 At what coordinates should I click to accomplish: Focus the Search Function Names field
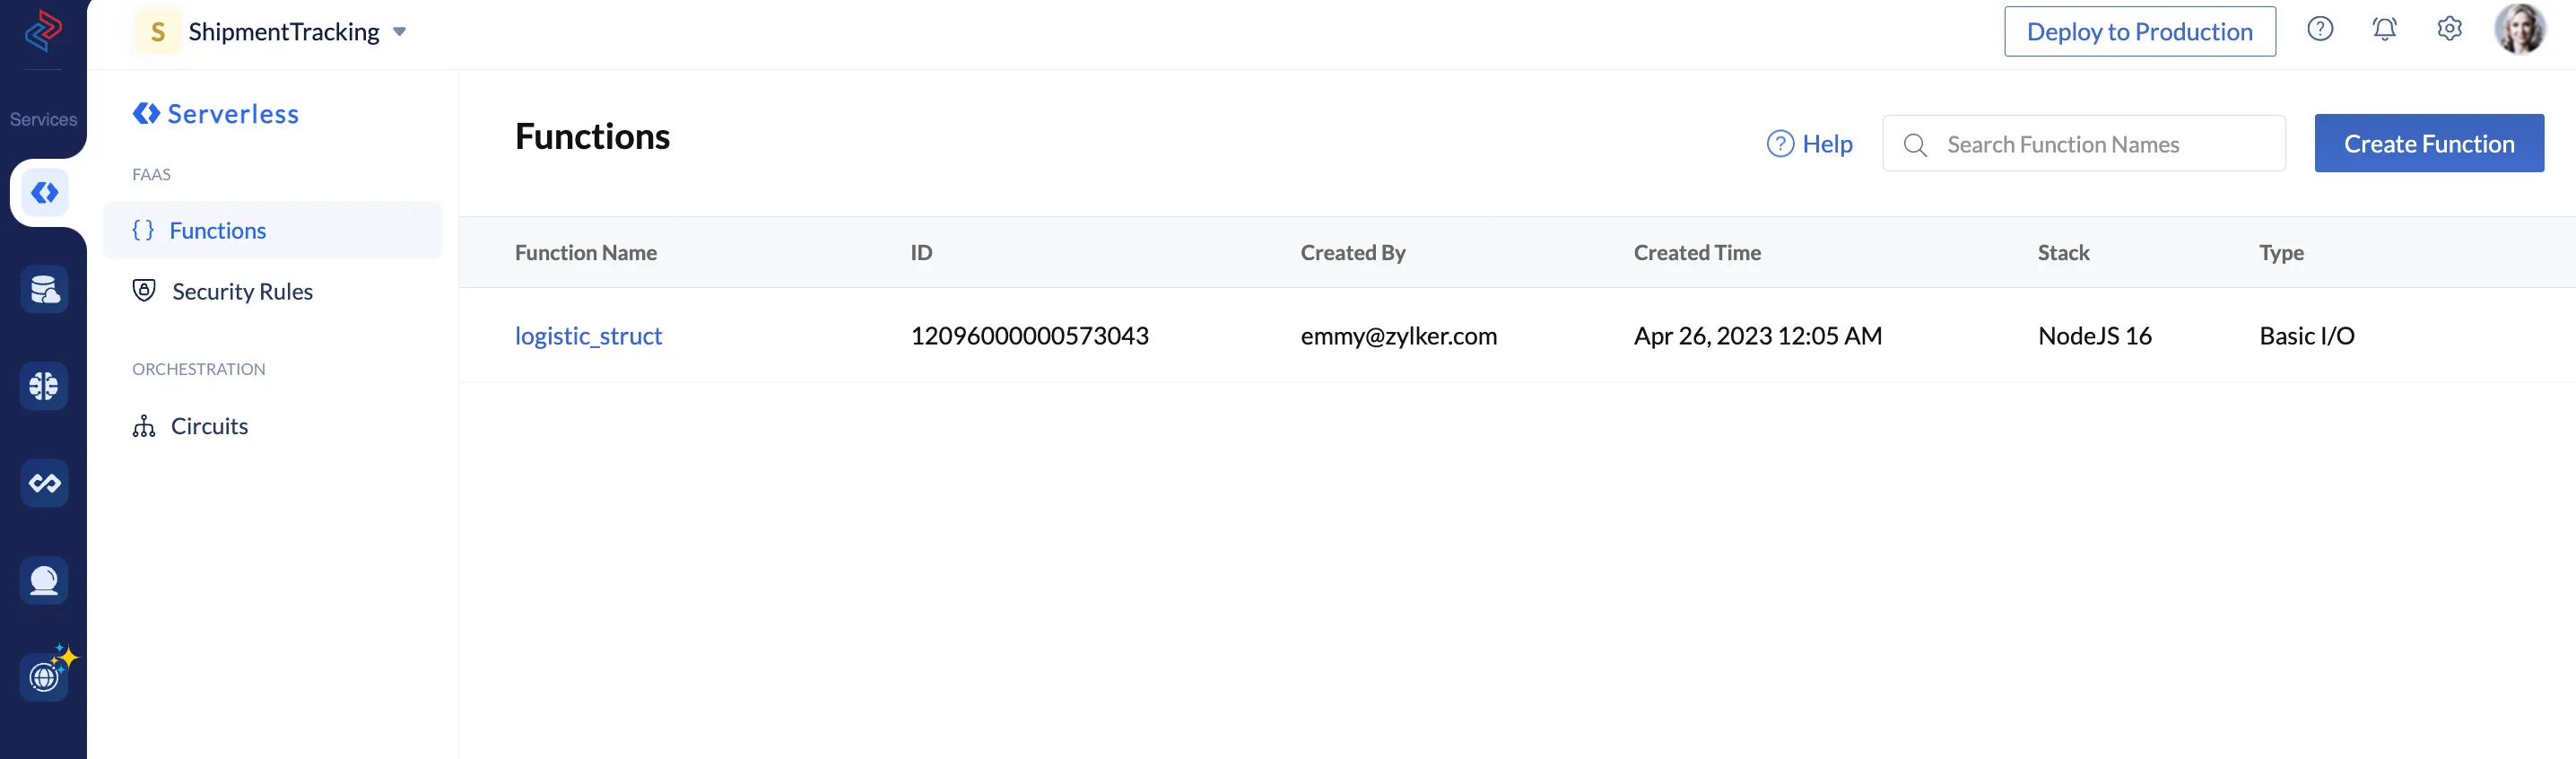click(x=2083, y=143)
